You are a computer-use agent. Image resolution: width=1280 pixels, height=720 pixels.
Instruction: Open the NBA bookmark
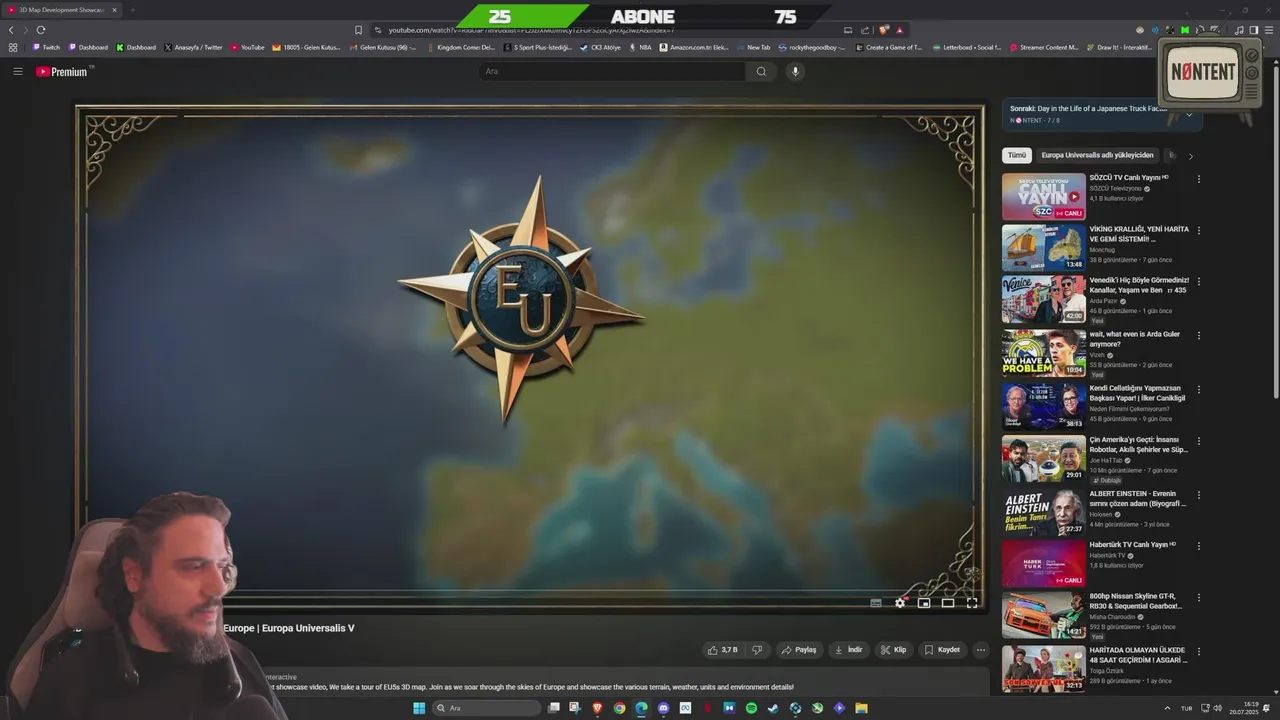[640, 47]
